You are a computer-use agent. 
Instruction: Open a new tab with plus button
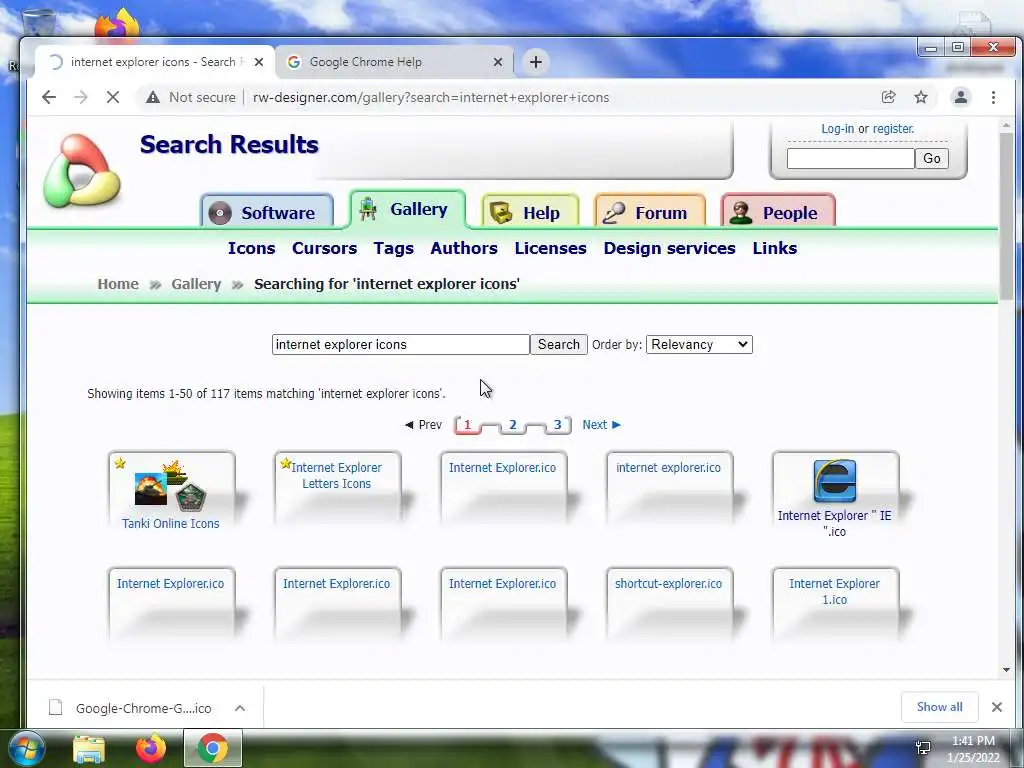[x=536, y=62]
